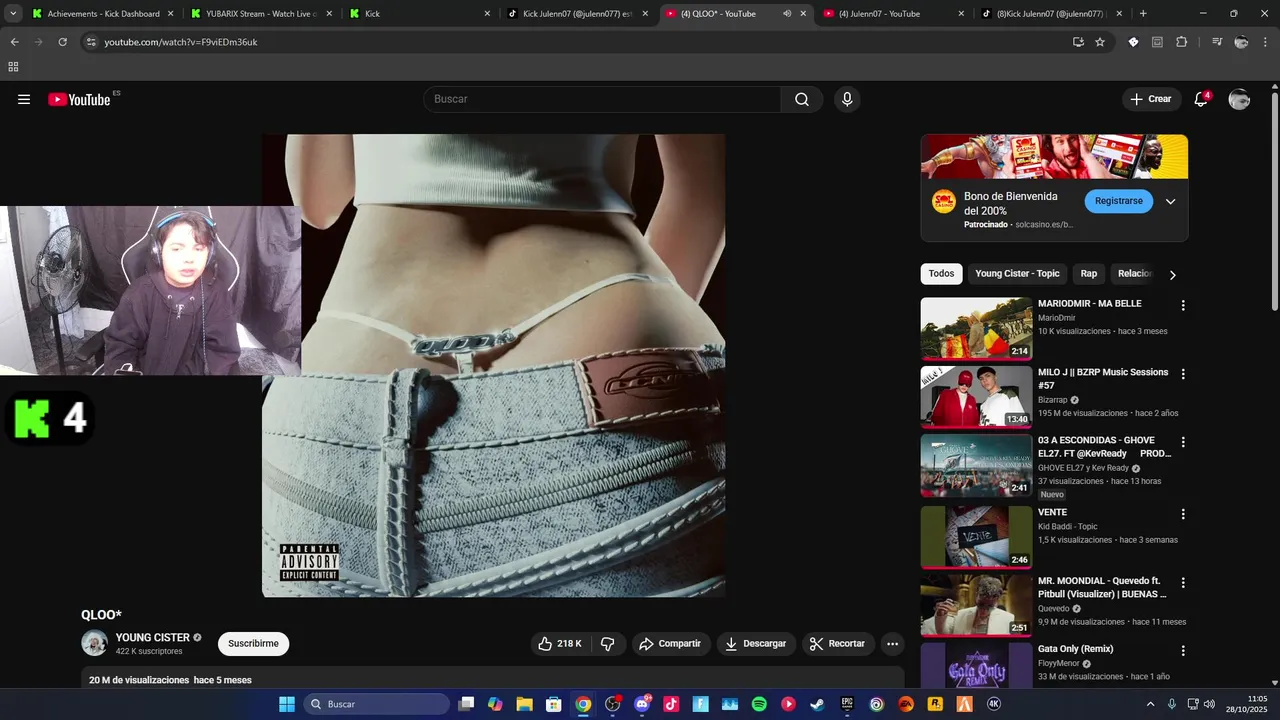This screenshot has width=1280, height=720.
Task: Expand the casino ad chevron
Action: click(x=1171, y=201)
